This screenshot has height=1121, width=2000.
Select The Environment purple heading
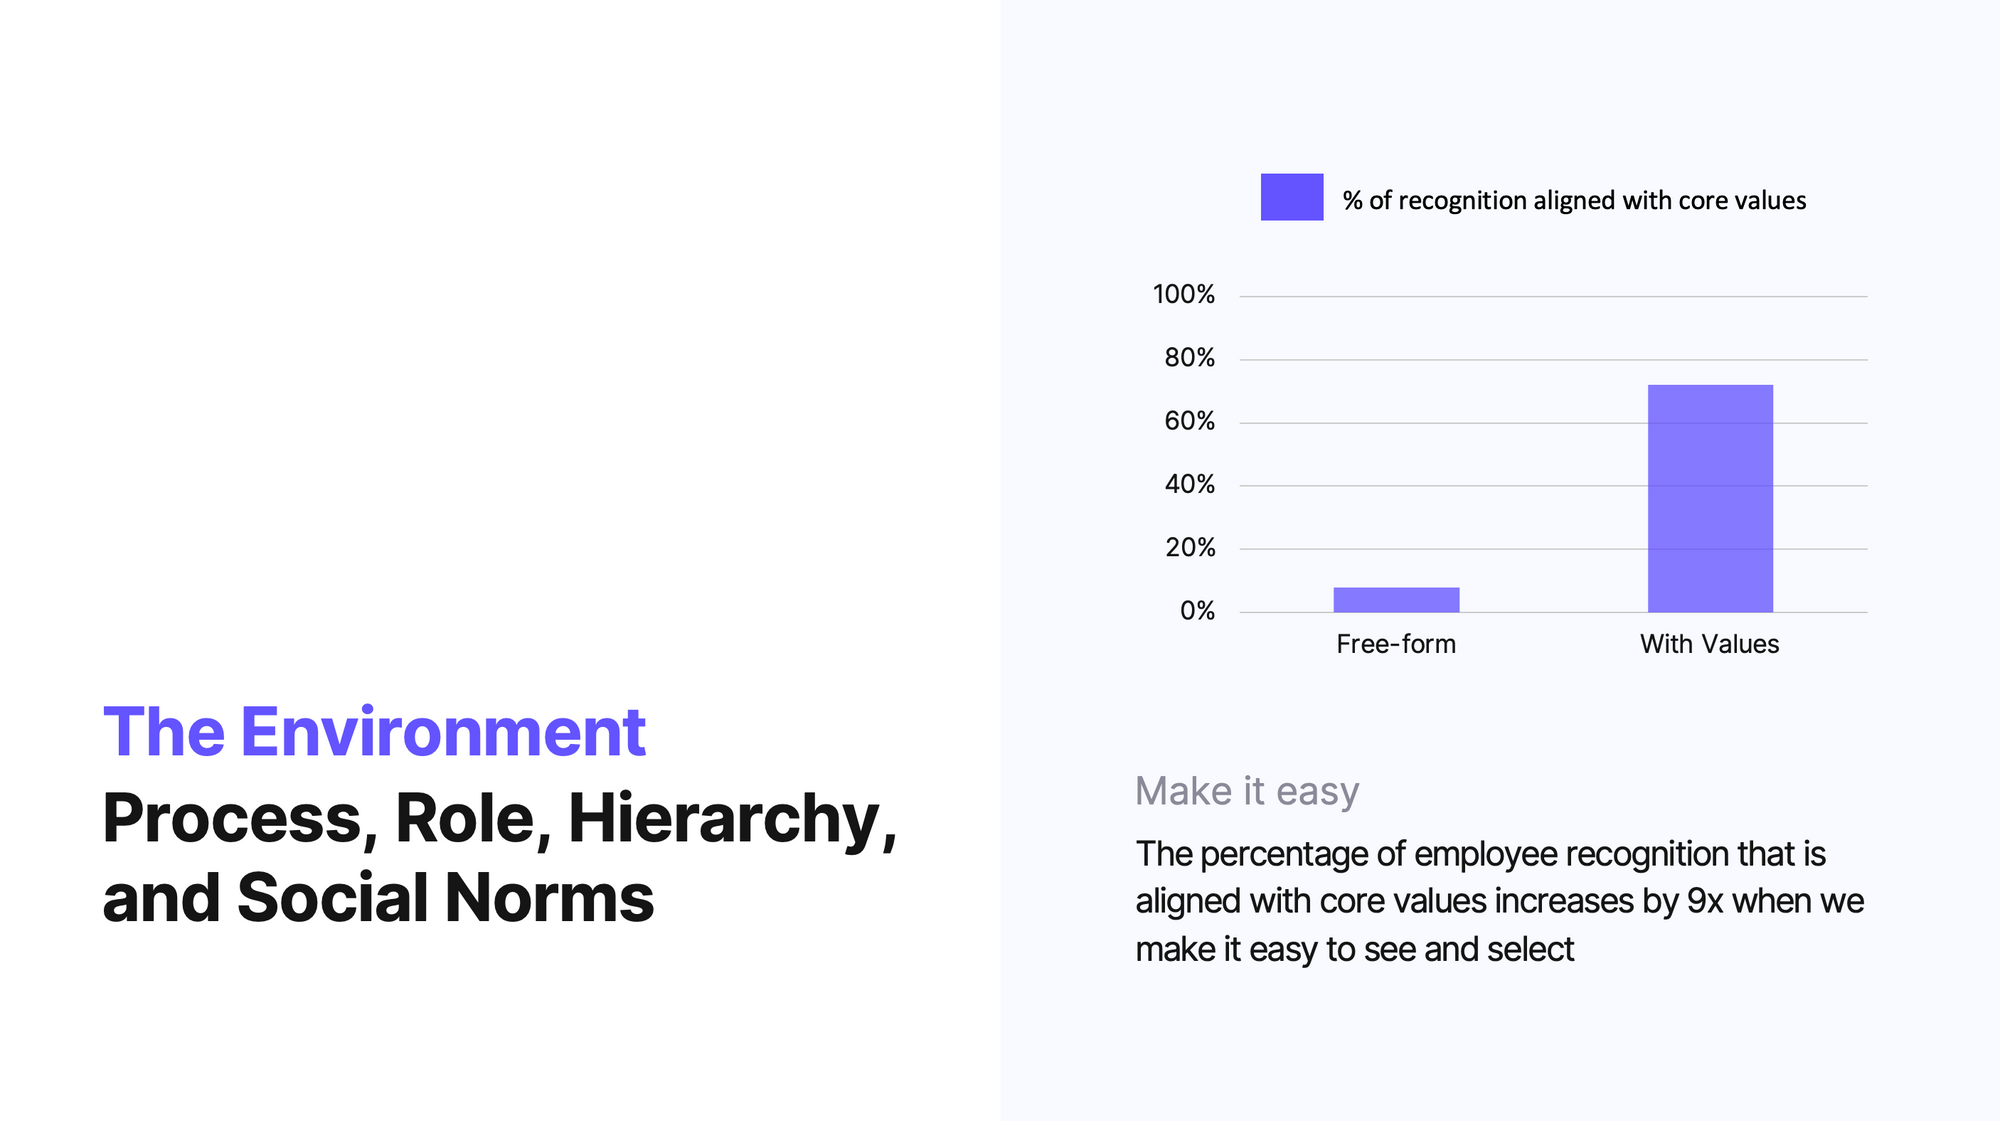374,732
